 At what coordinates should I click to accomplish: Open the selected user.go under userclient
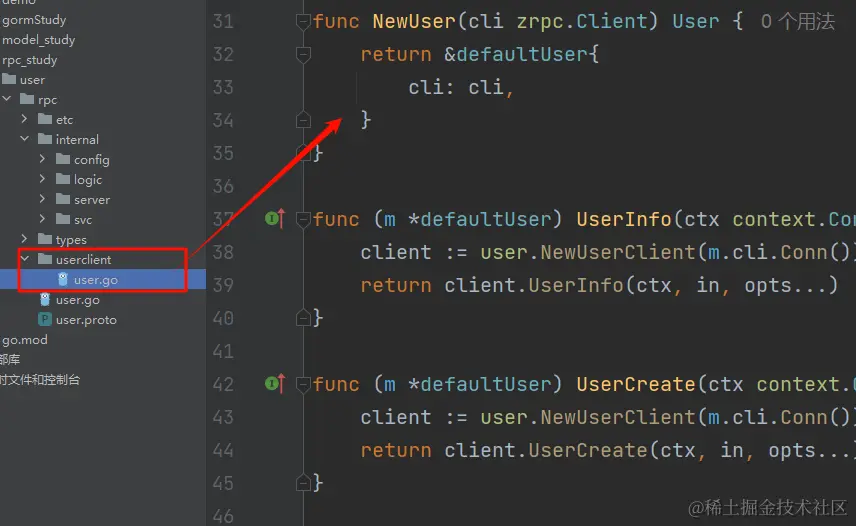(x=96, y=280)
